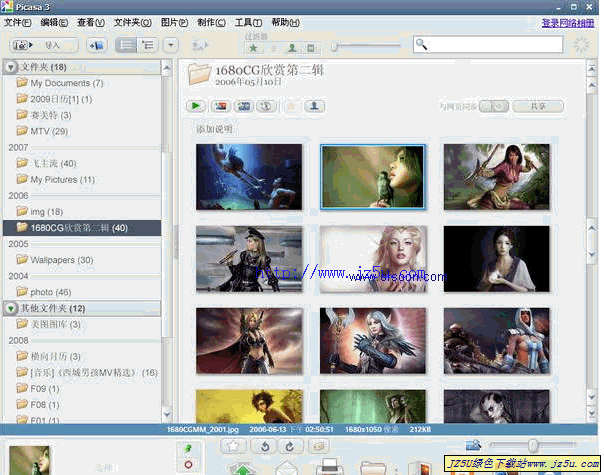This screenshot has width=604, height=475.
Task: Click the create gift CD icon
Action: (266, 106)
